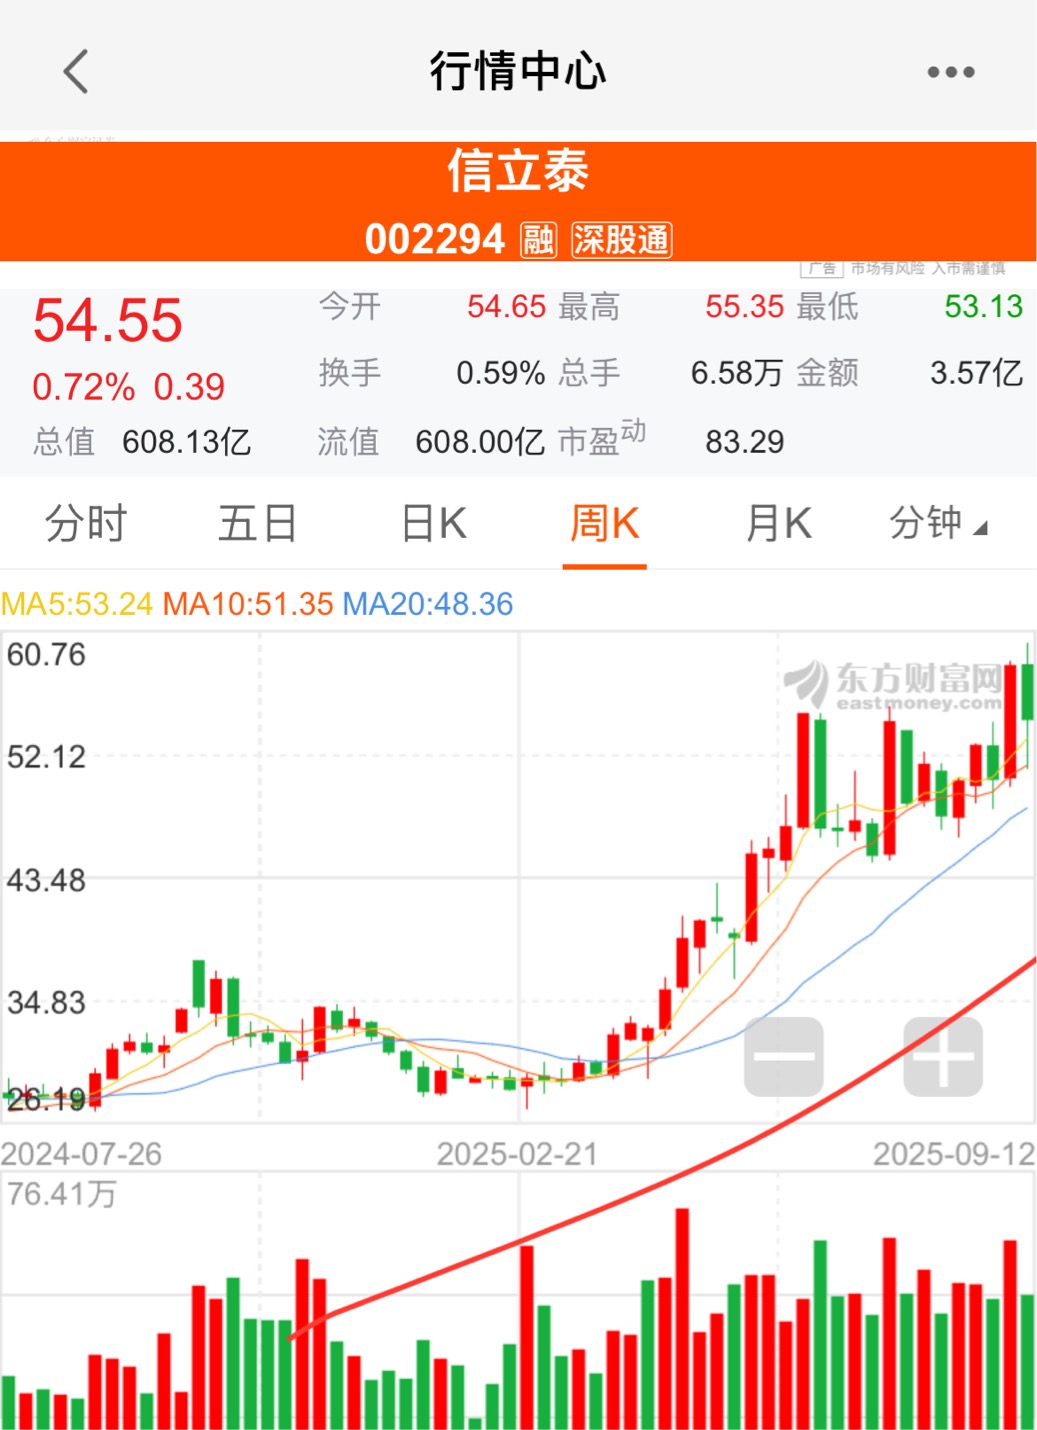The image size is (1037, 1430).
Task: Tap start date 2024-07-26
Action: (x=81, y=1154)
